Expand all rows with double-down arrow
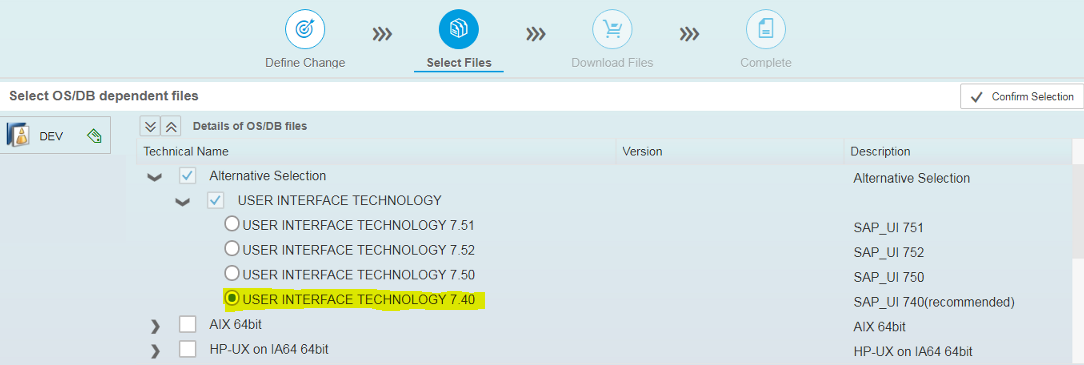The height and width of the screenshot is (365, 1084). [150, 126]
